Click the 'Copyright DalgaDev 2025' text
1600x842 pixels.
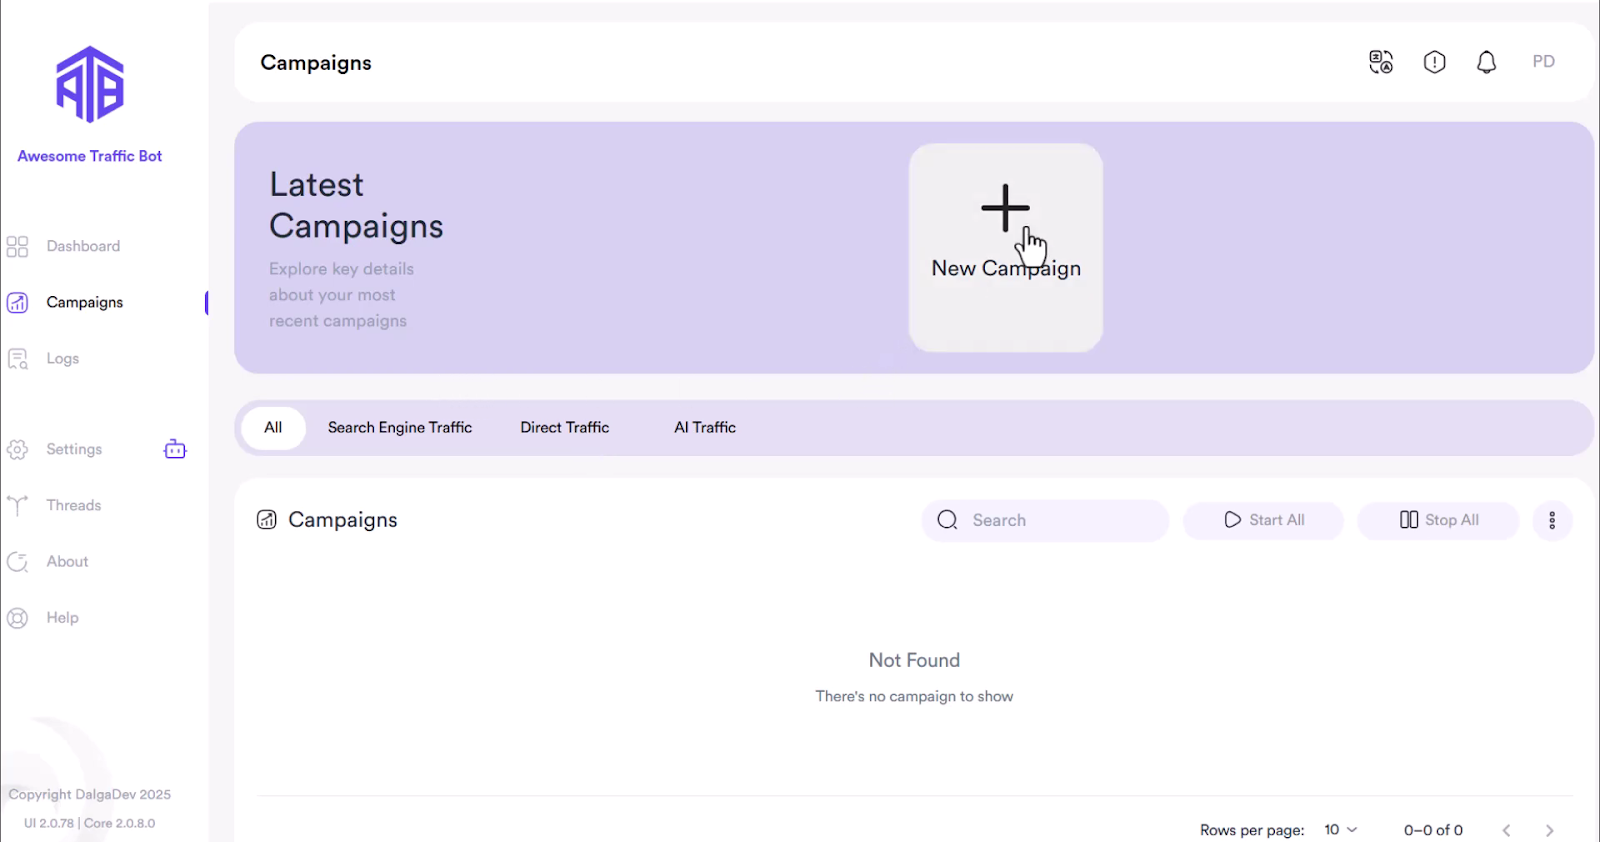pos(90,795)
